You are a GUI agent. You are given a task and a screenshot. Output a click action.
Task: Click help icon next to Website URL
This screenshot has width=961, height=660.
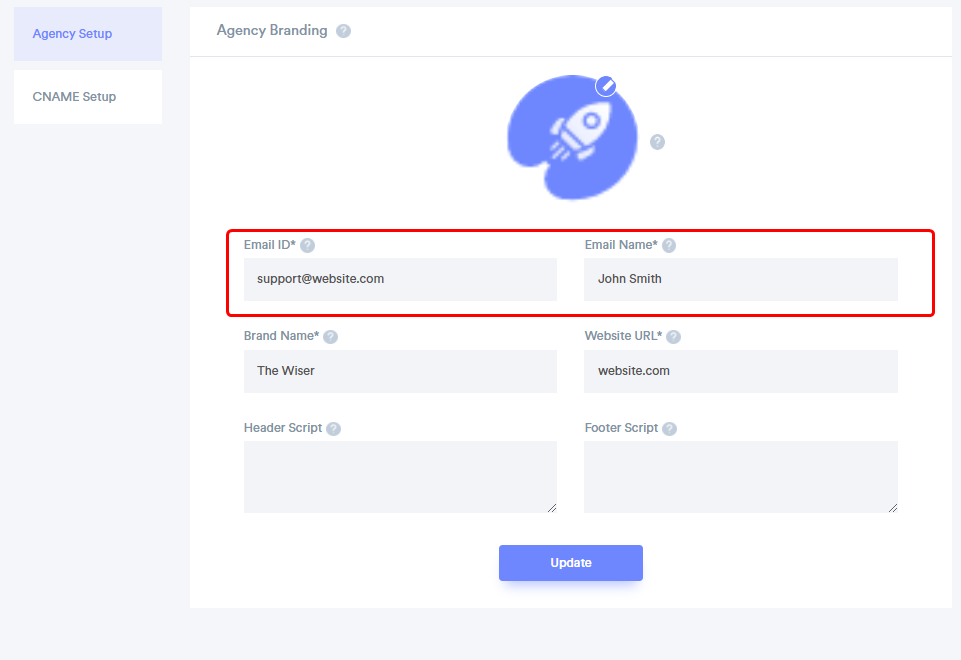(674, 336)
